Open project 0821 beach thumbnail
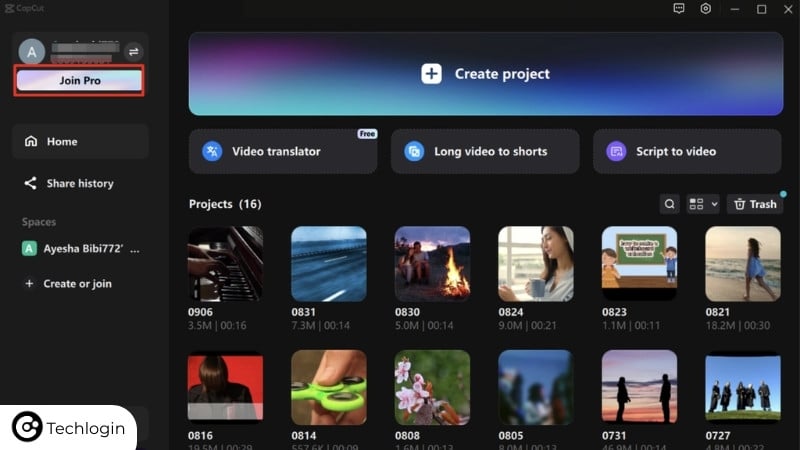 742,264
